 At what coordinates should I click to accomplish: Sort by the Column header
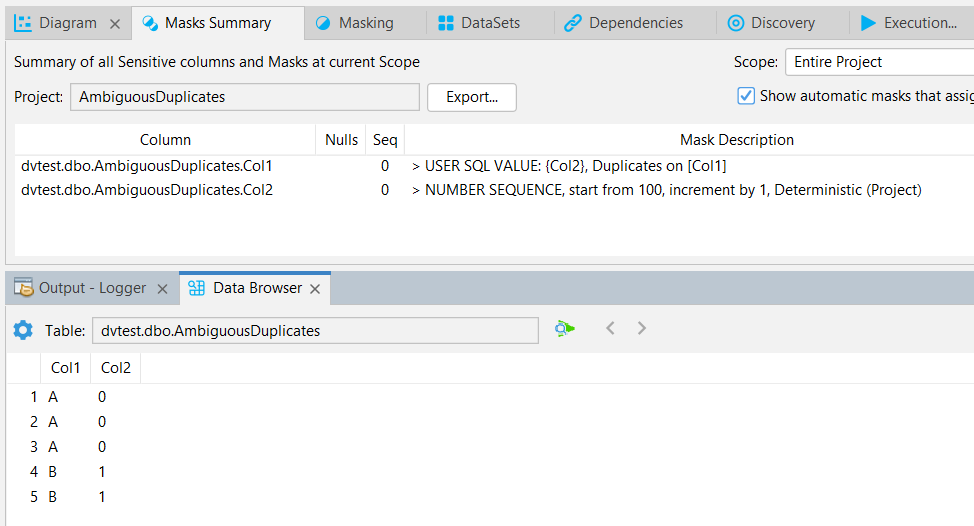click(165, 140)
